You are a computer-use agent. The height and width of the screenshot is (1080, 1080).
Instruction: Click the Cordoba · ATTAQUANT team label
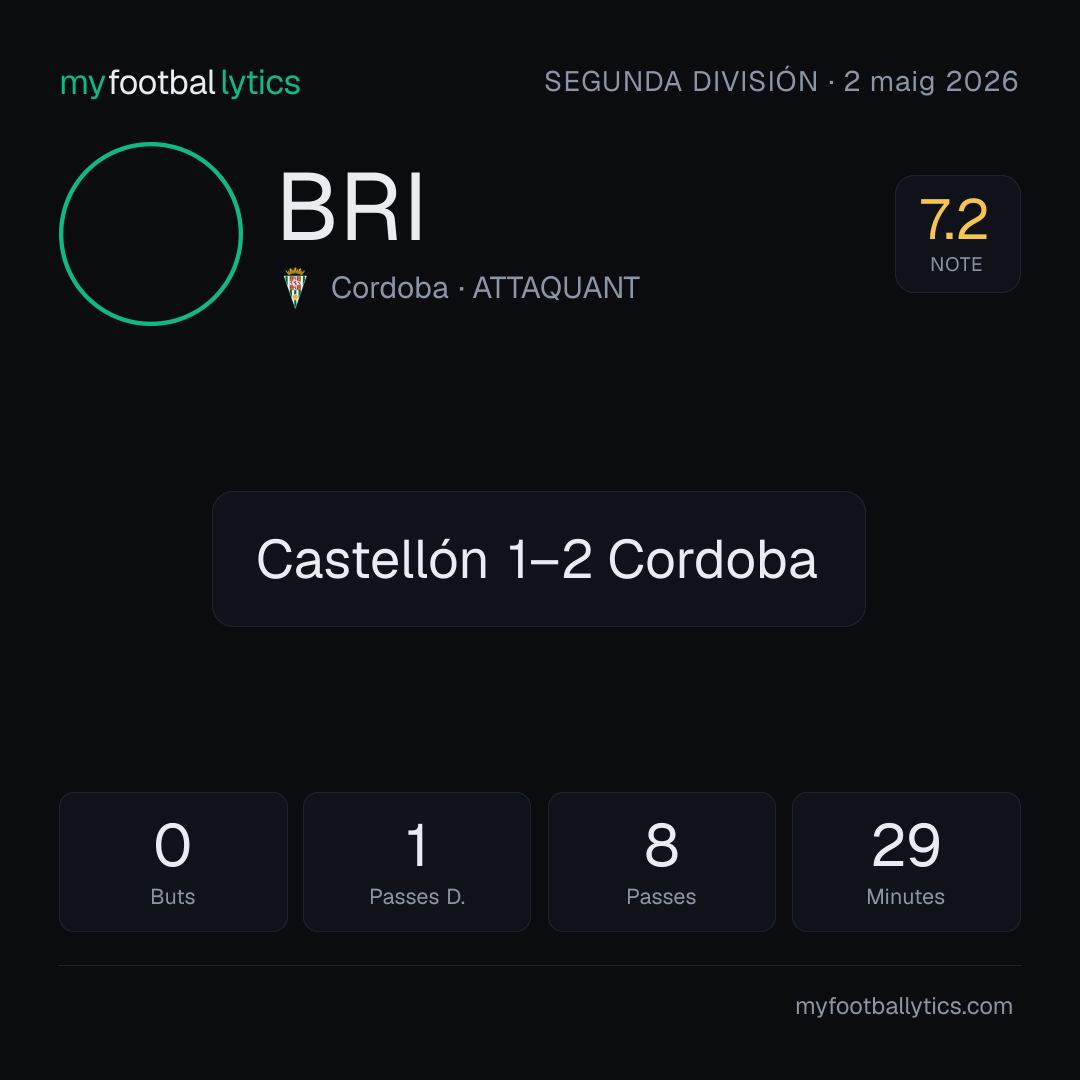click(x=485, y=288)
